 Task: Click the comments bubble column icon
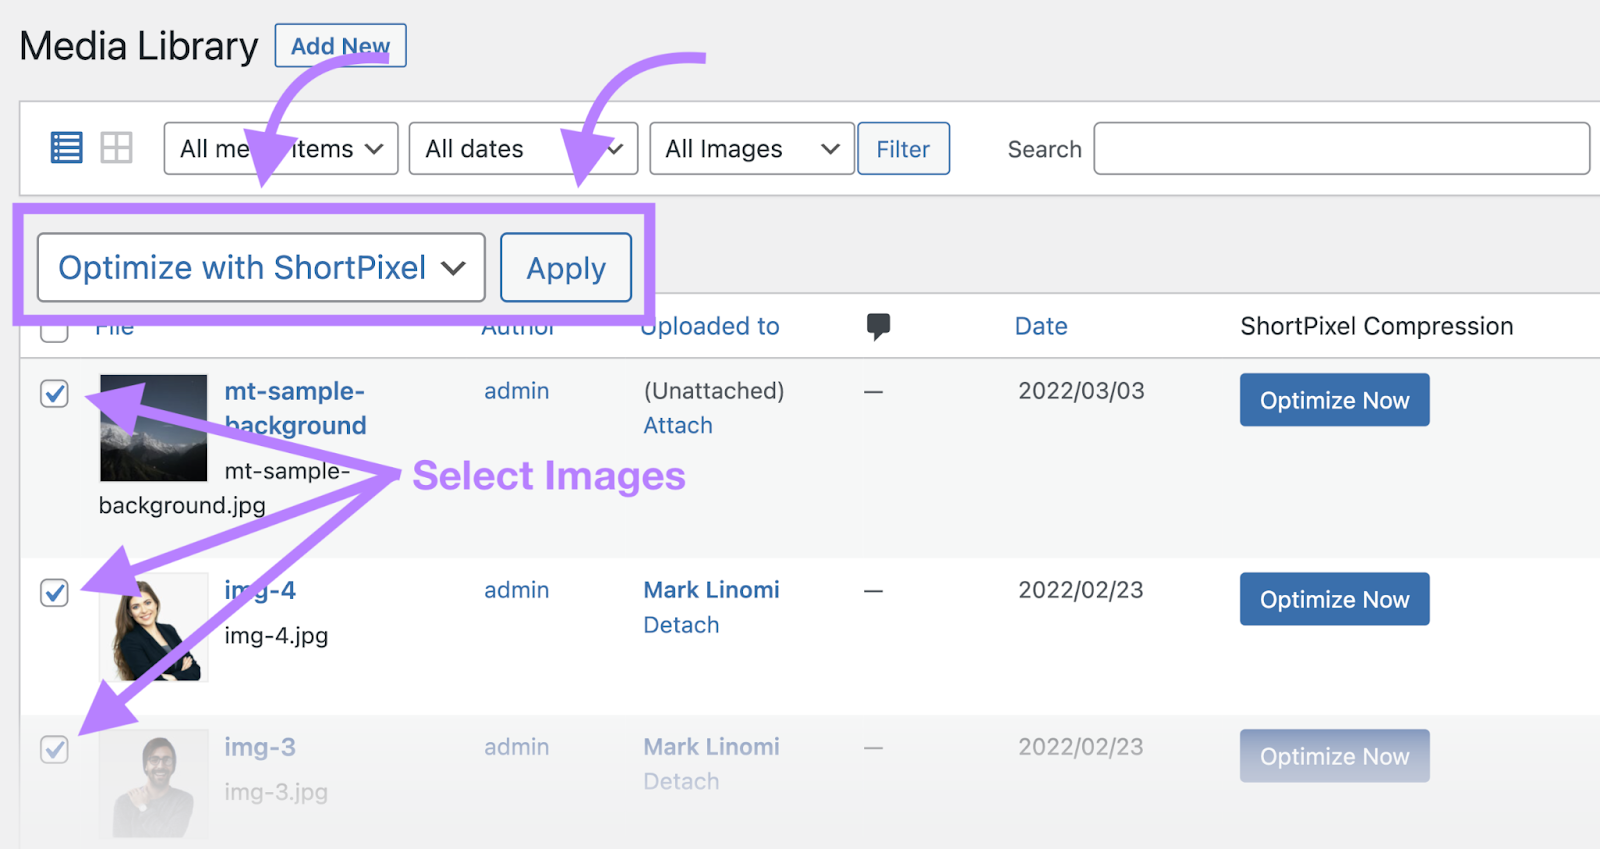[878, 326]
